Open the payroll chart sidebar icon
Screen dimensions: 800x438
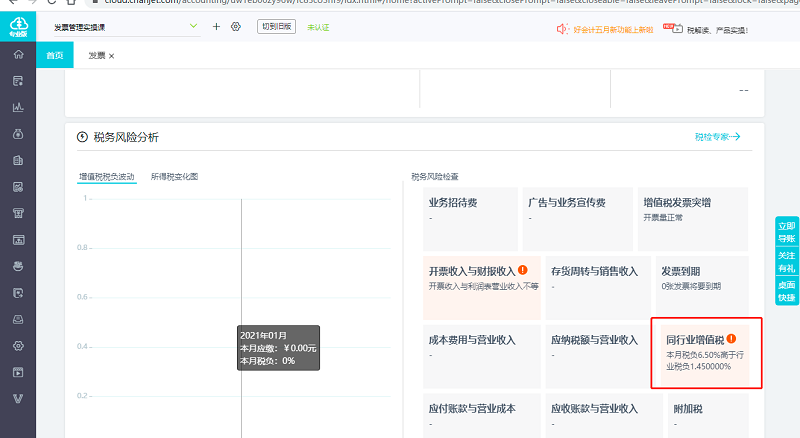18,187
